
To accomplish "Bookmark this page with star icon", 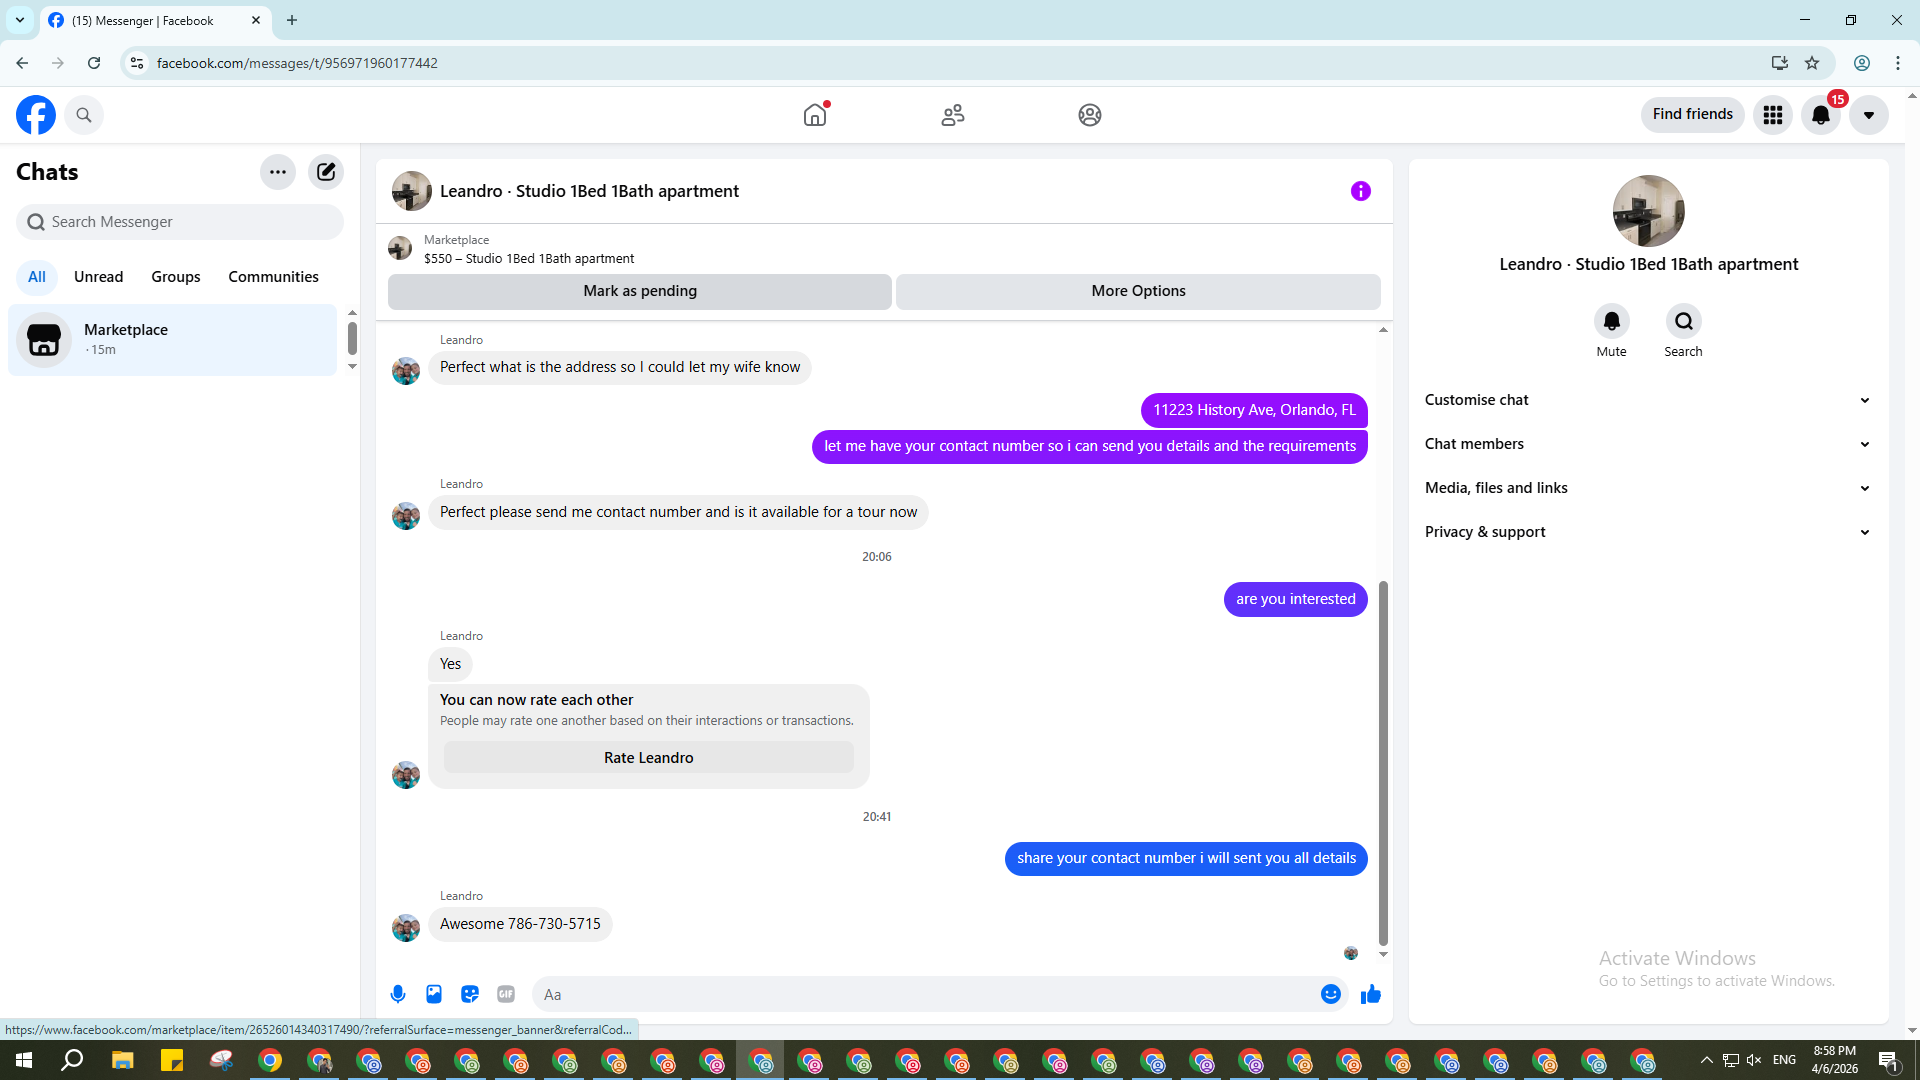I will 1812,63.
